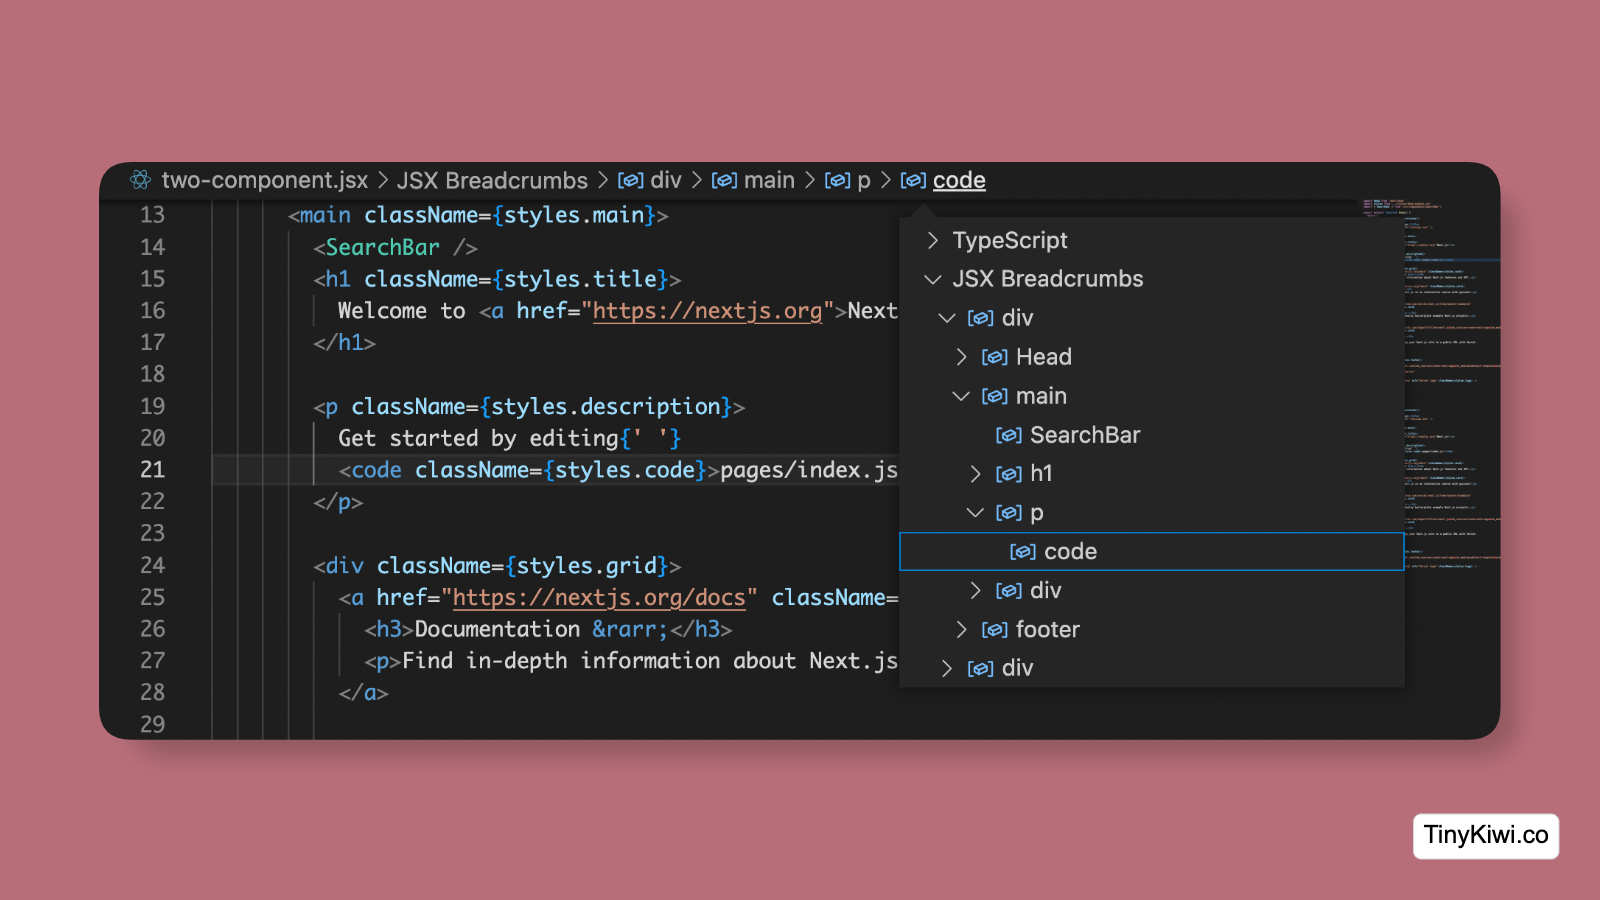1600x900 pixels.
Task: Select JSX Breadcrumbs in breadcrumb bar
Action: tap(492, 180)
